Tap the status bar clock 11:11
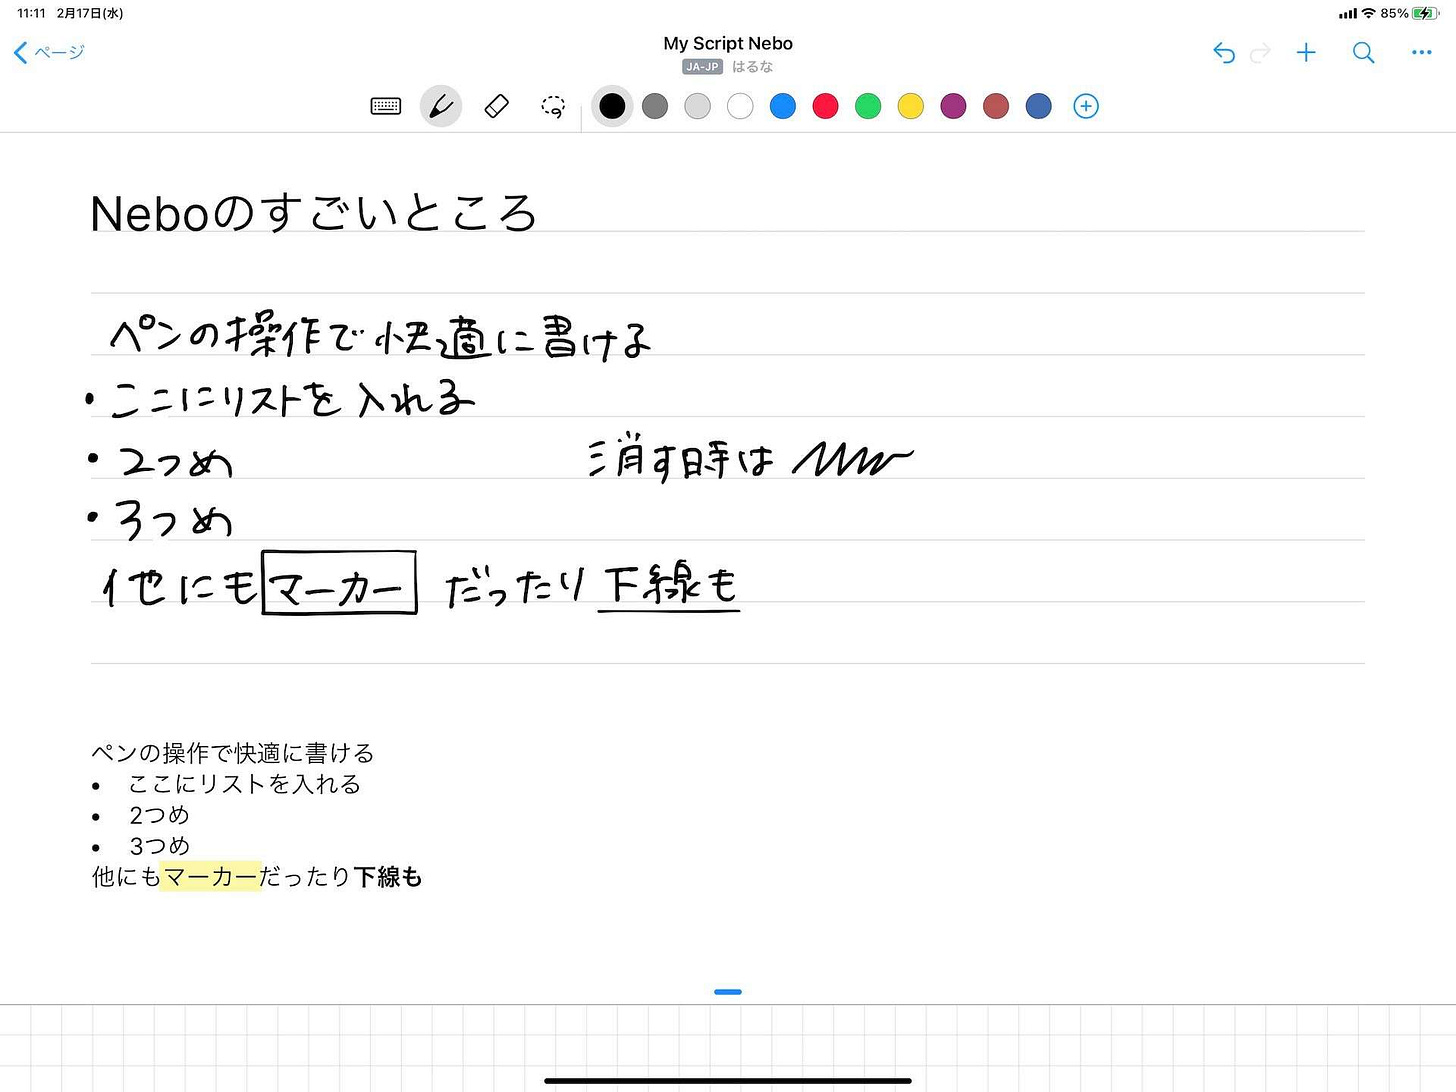Image resolution: width=1456 pixels, height=1092 pixels. pos(32,13)
